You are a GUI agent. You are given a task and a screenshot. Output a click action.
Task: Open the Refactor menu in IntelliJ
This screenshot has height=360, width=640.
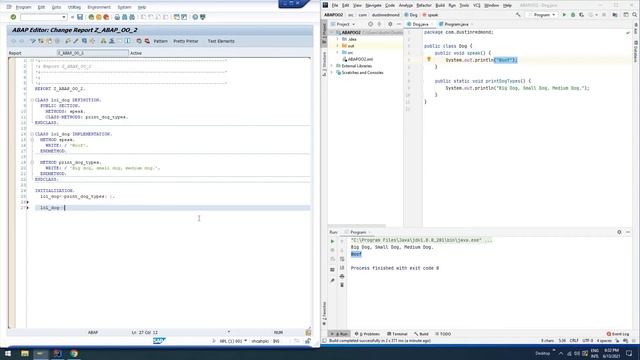[x=424, y=6]
